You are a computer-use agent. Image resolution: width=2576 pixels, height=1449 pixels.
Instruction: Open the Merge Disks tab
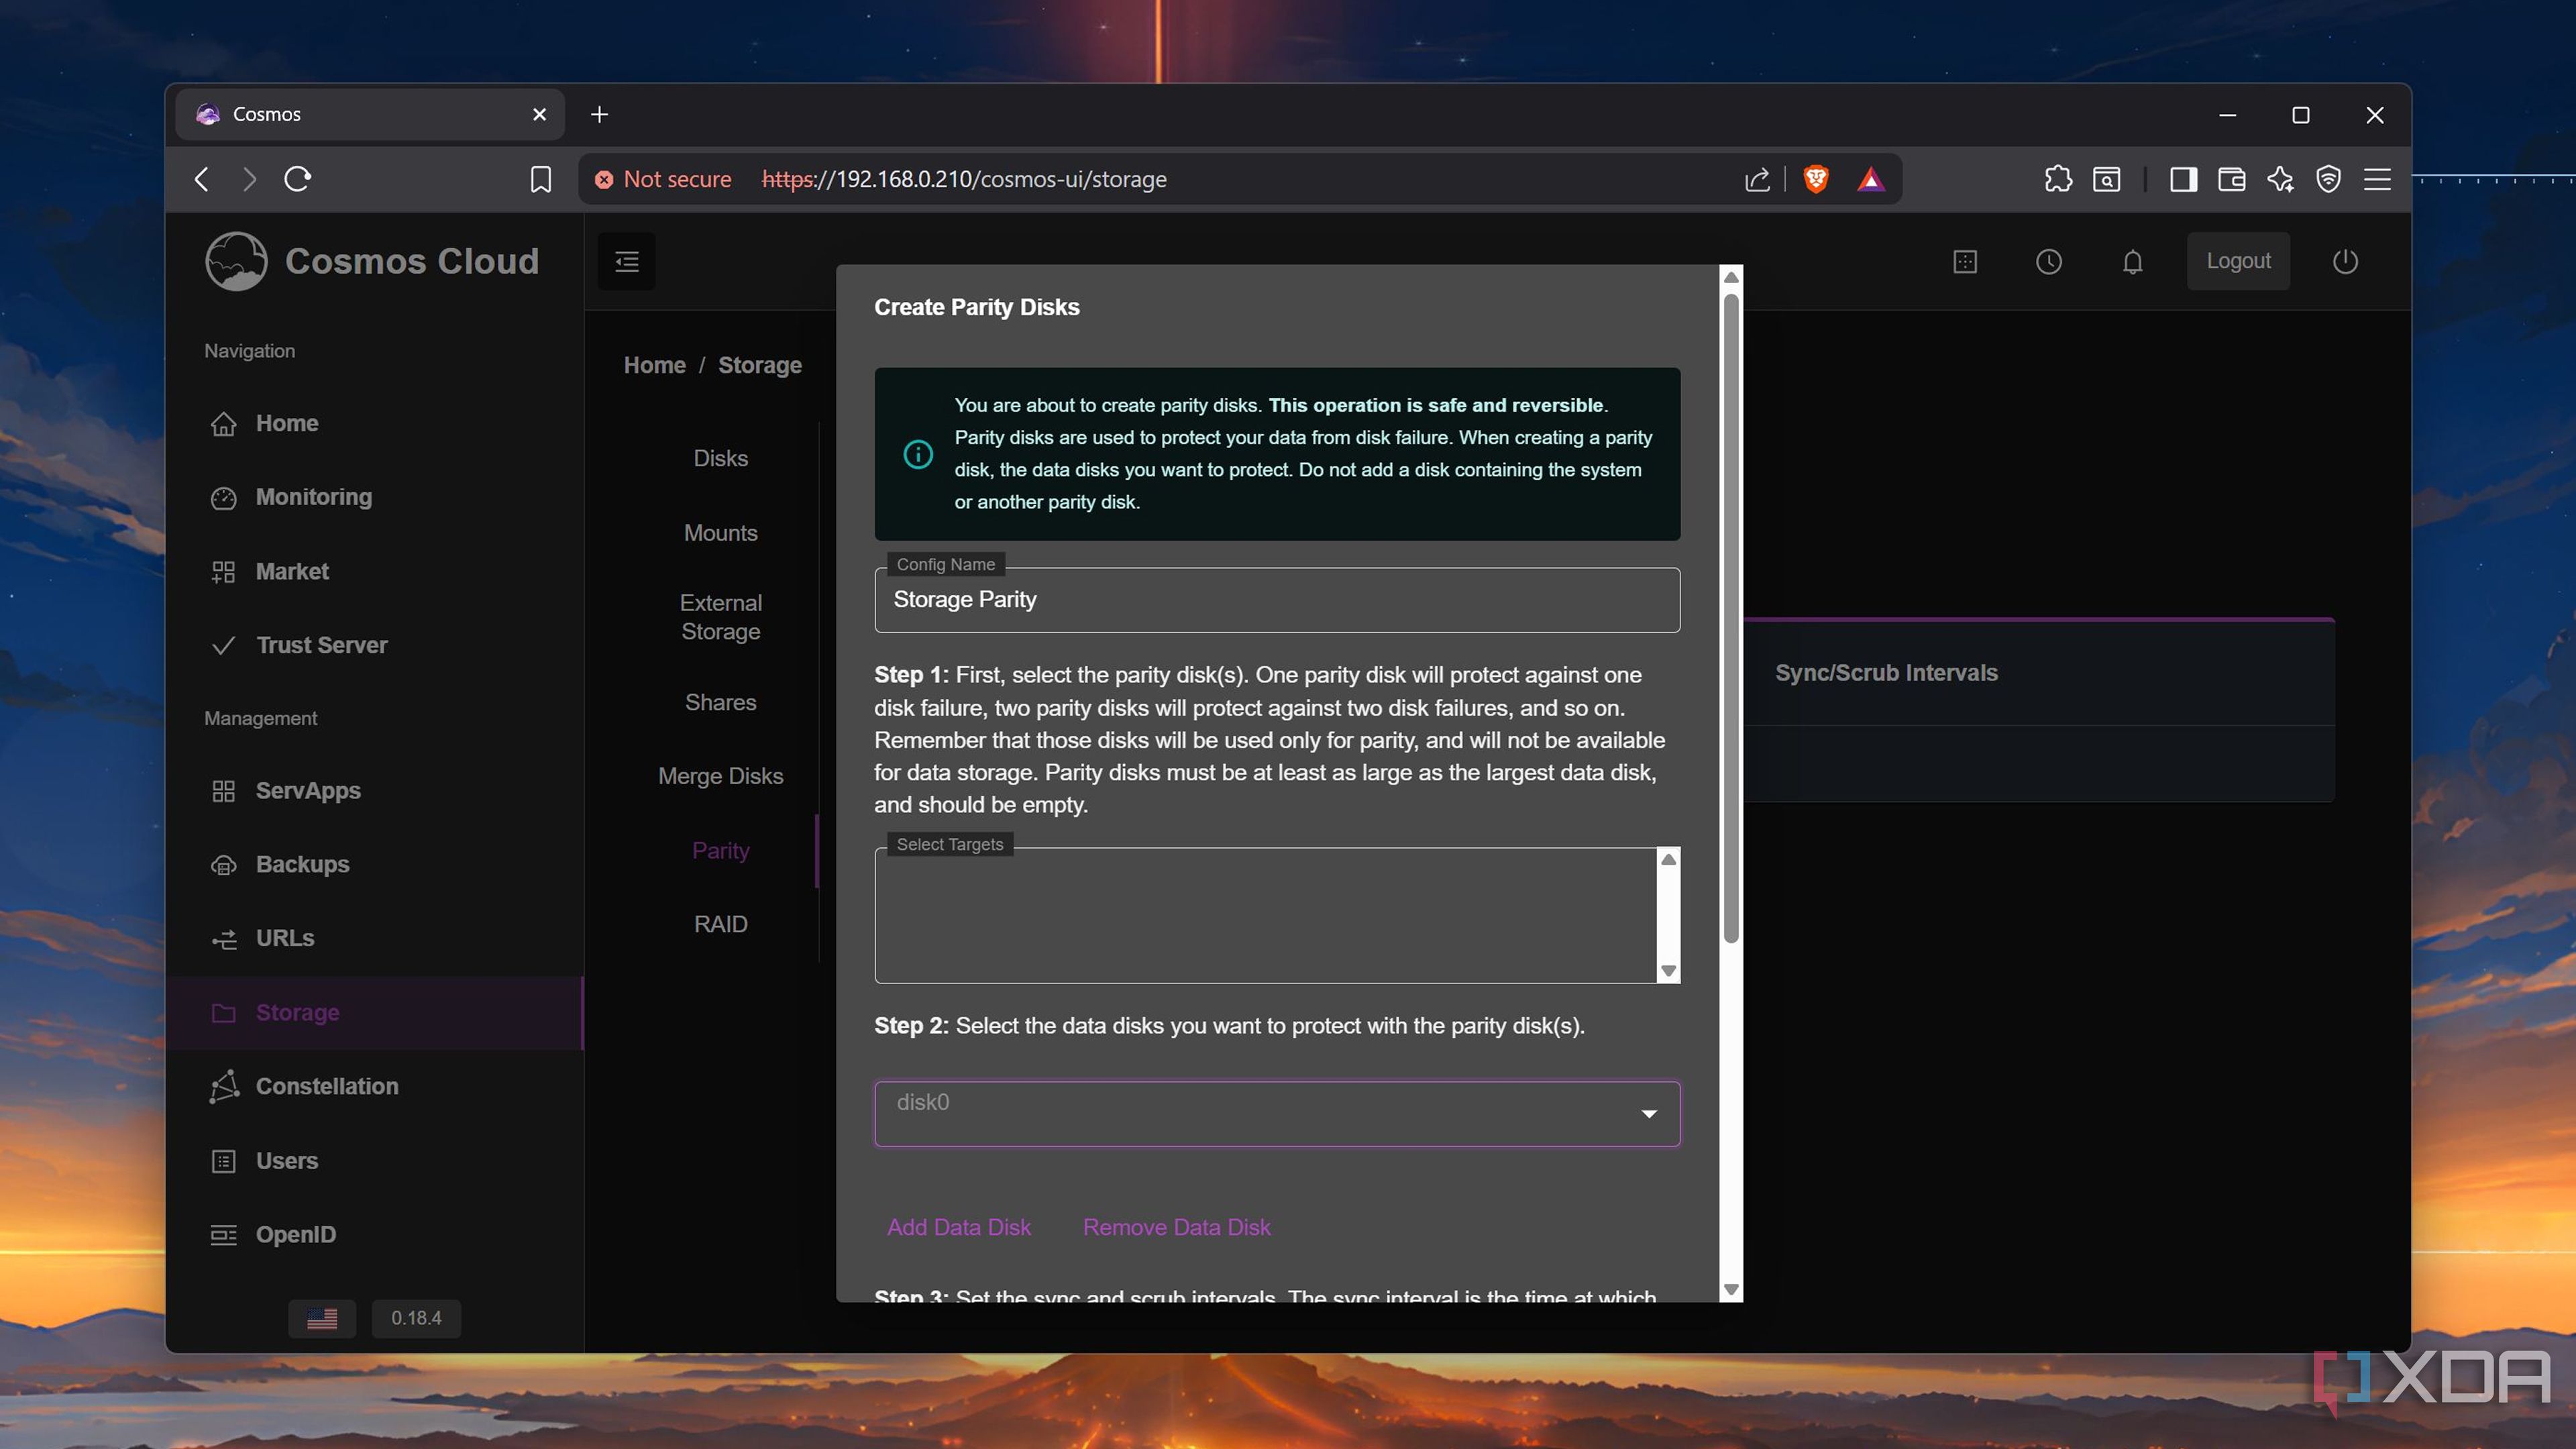tap(720, 776)
